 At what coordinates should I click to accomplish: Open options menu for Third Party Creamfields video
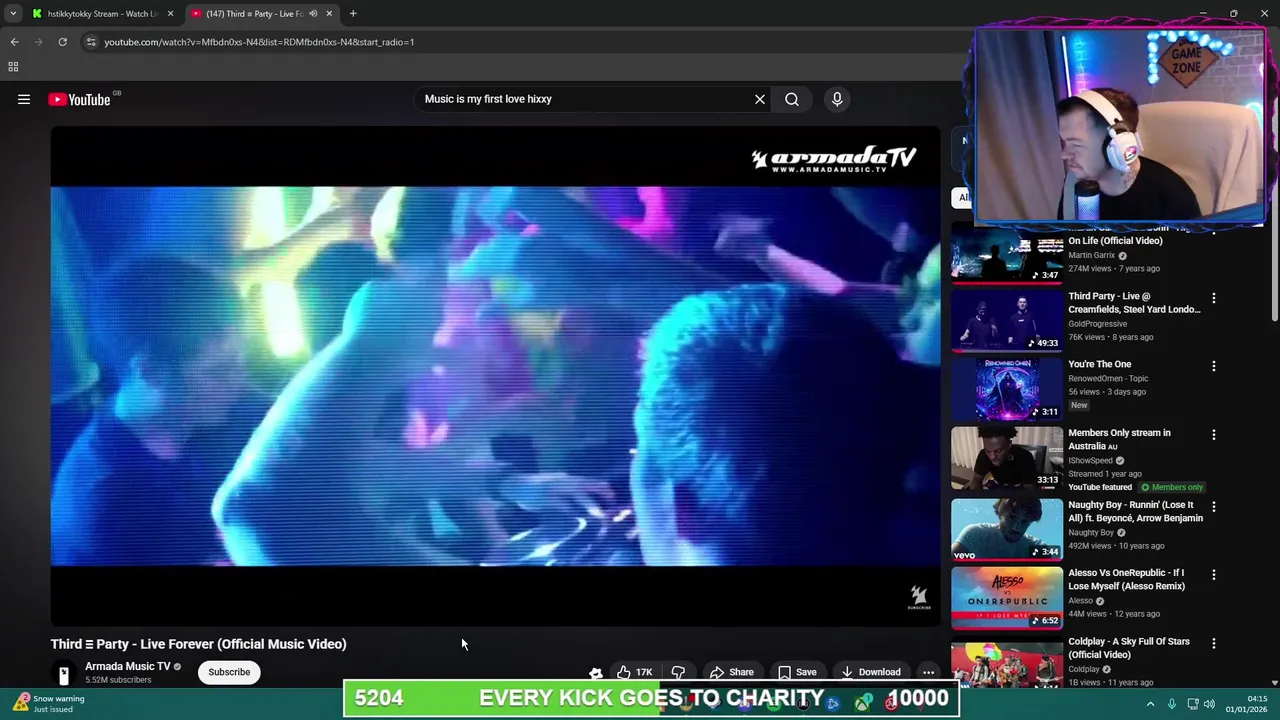click(x=1214, y=298)
